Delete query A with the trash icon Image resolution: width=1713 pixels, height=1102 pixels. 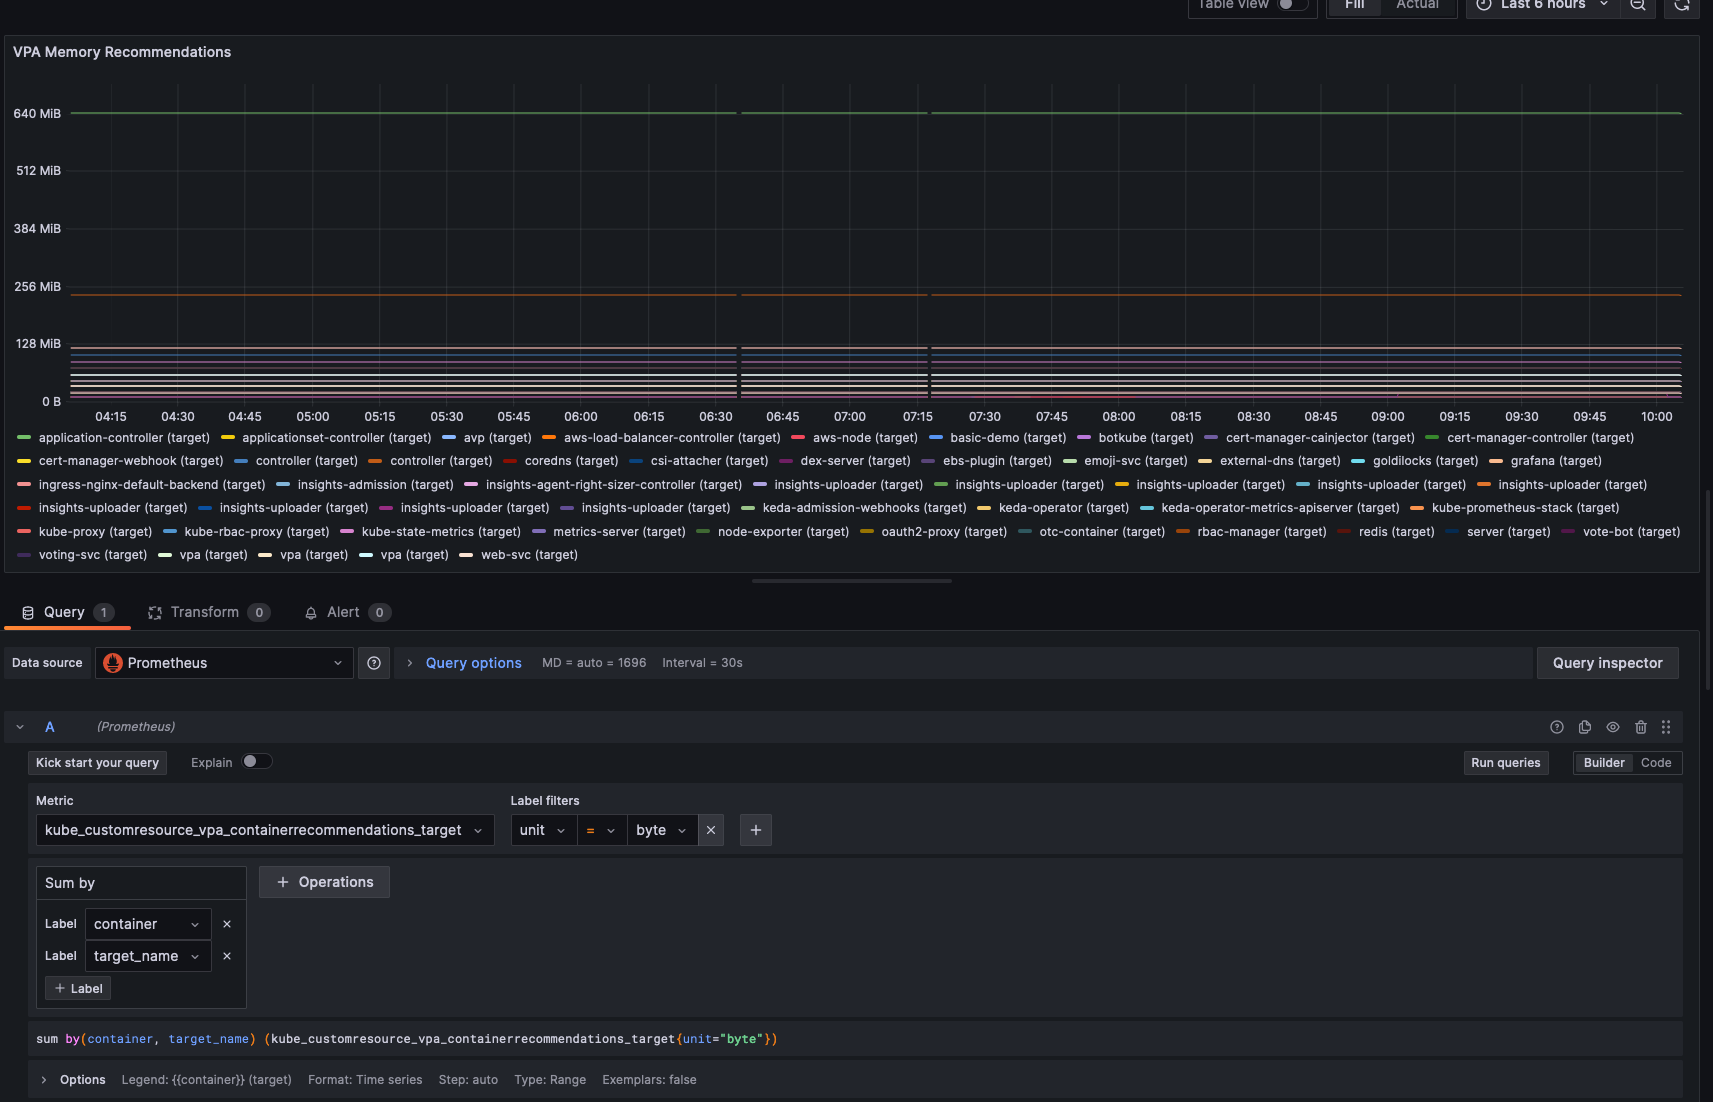(1640, 727)
